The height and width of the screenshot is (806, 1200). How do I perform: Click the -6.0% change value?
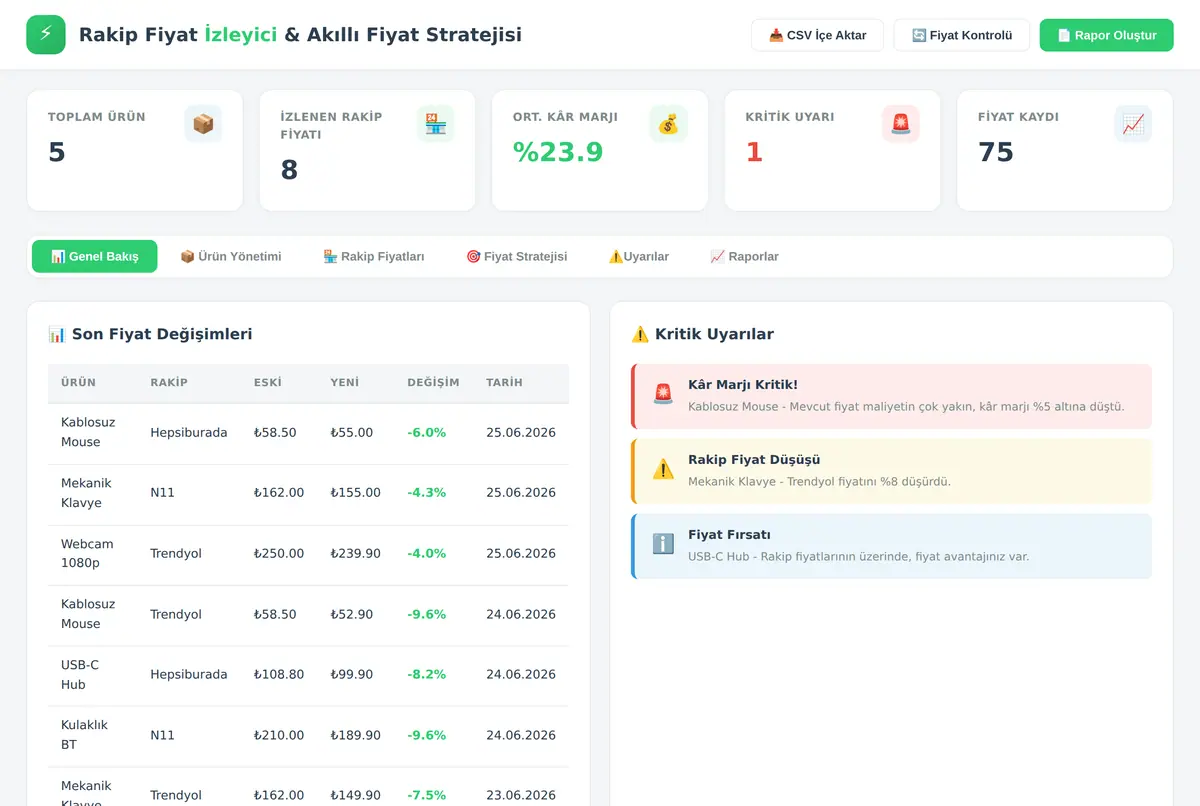pyautogui.click(x=427, y=433)
